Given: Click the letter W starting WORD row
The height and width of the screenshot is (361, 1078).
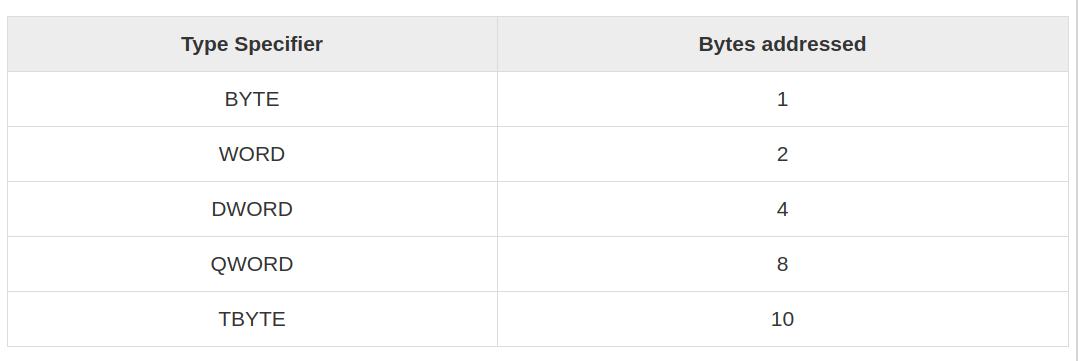Looking at the screenshot, I should pos(229,154).
